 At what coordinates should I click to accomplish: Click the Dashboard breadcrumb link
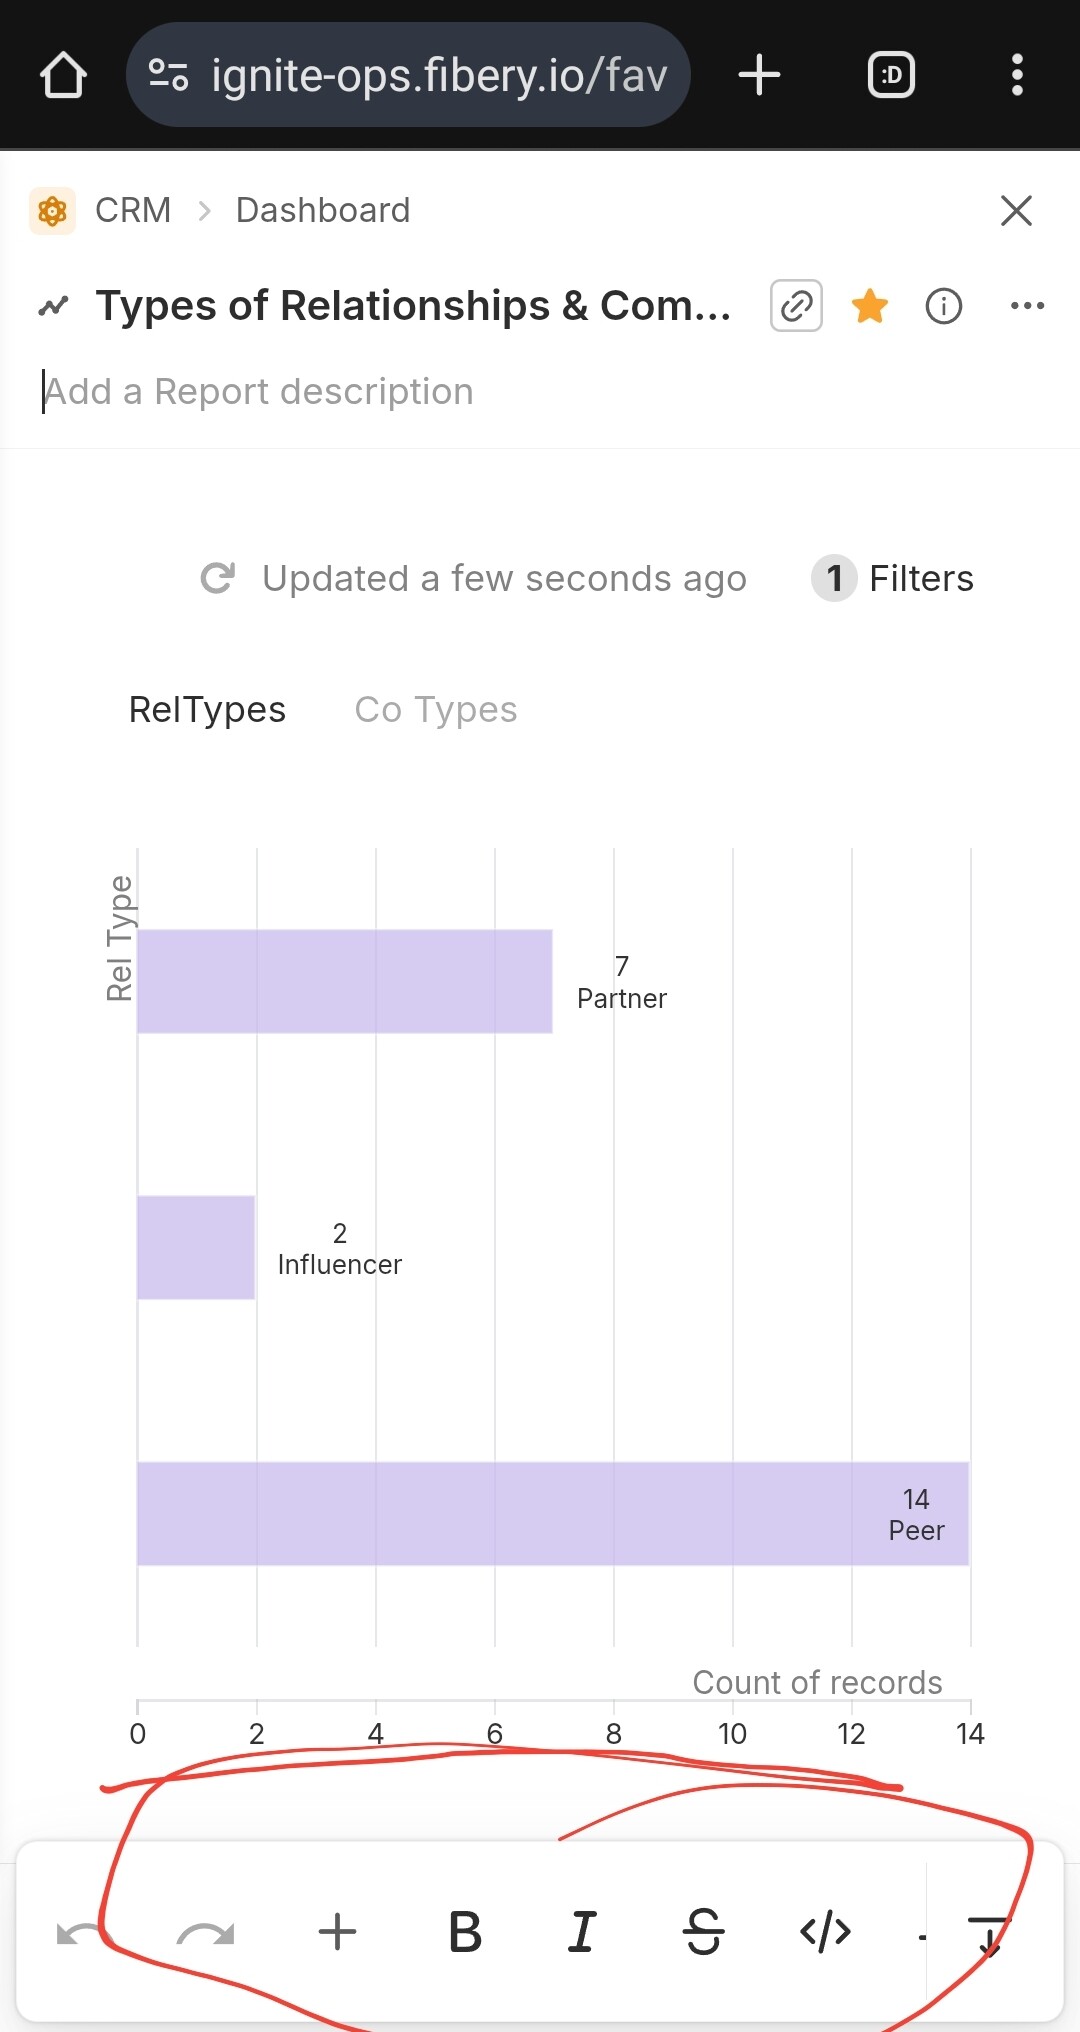click(323, 211)
